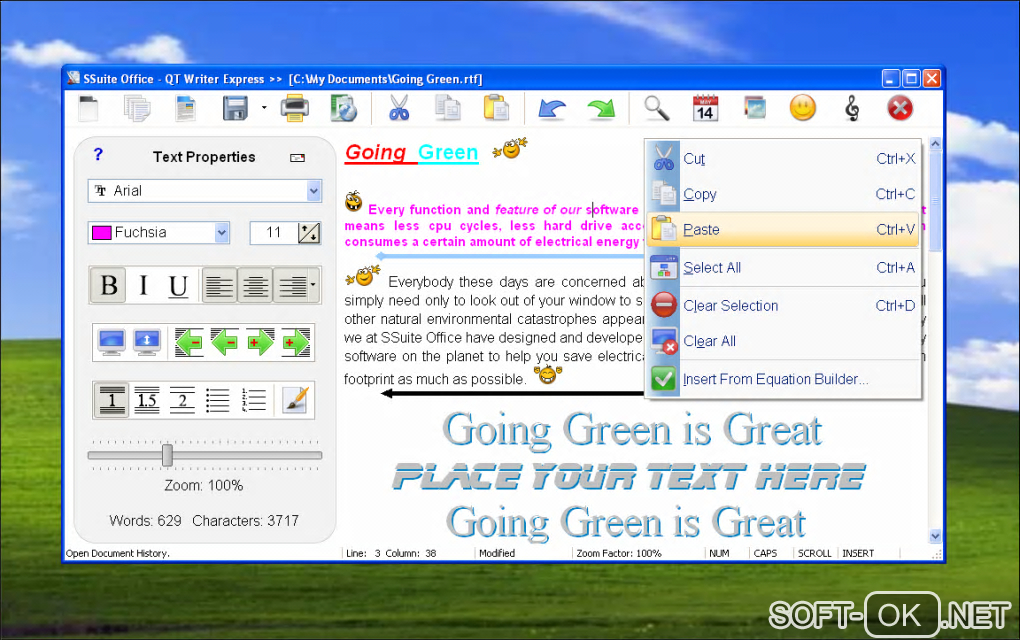Insert date with the calendar 14 icon

tap(705, 109)
